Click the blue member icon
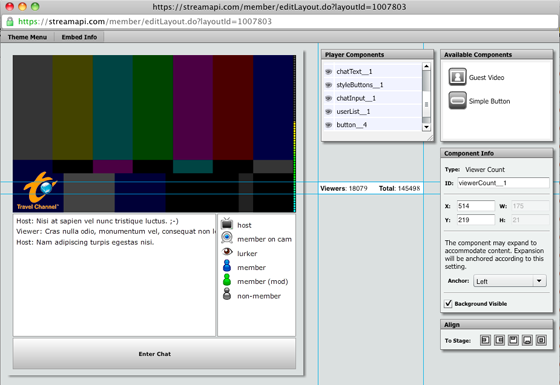 227,266
